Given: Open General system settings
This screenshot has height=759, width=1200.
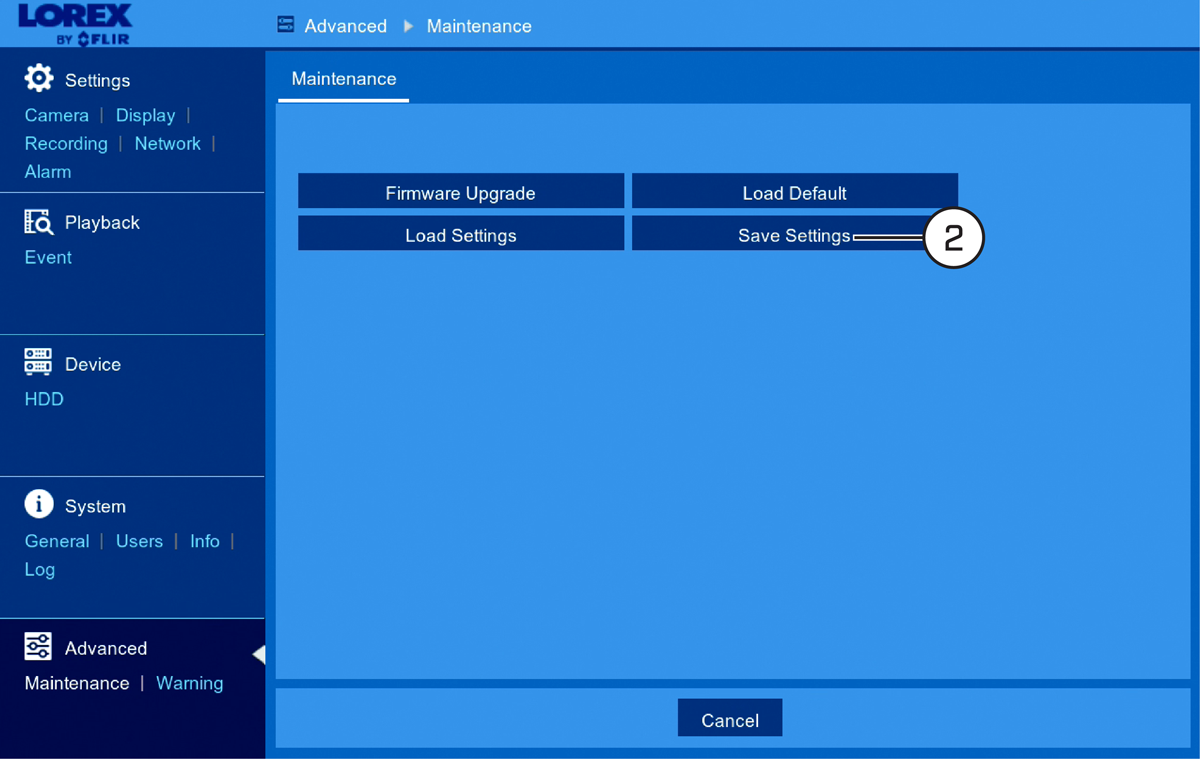Looking at the screenshot, I should click(57, 541).
